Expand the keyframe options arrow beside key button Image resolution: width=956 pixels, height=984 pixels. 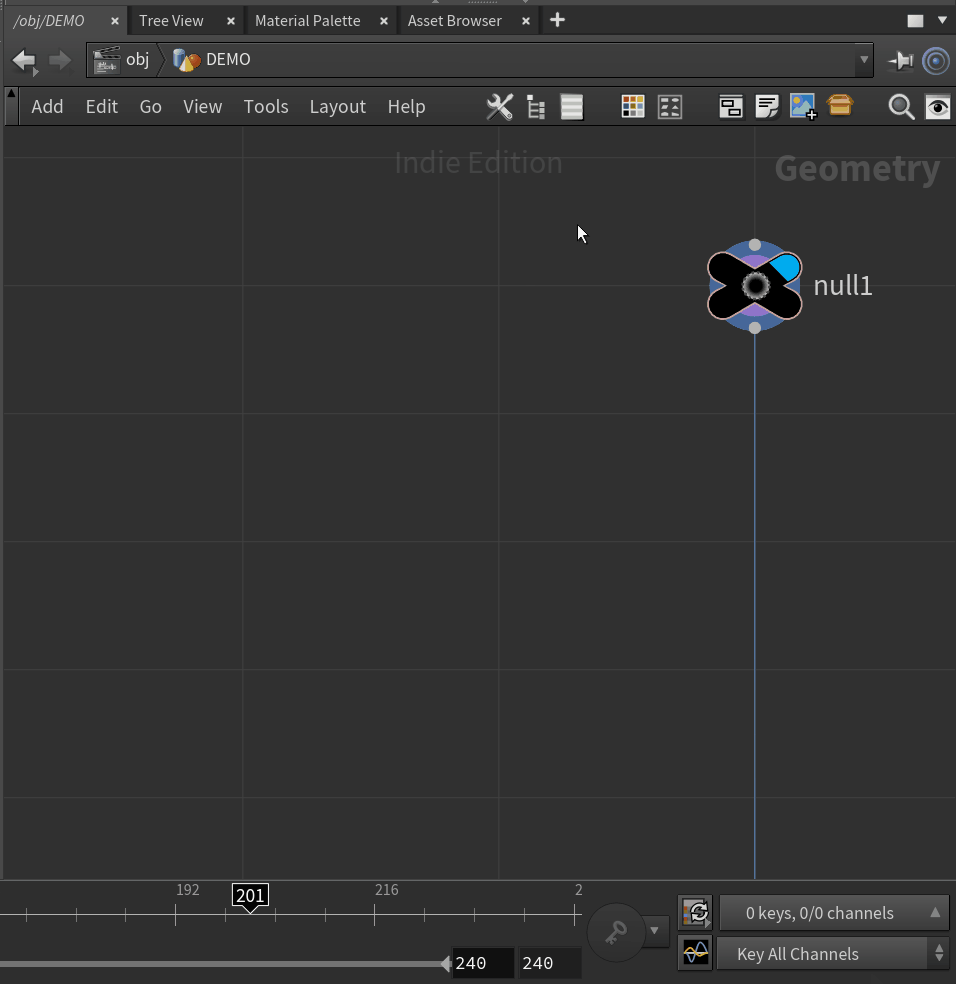(x=655, y=930)
